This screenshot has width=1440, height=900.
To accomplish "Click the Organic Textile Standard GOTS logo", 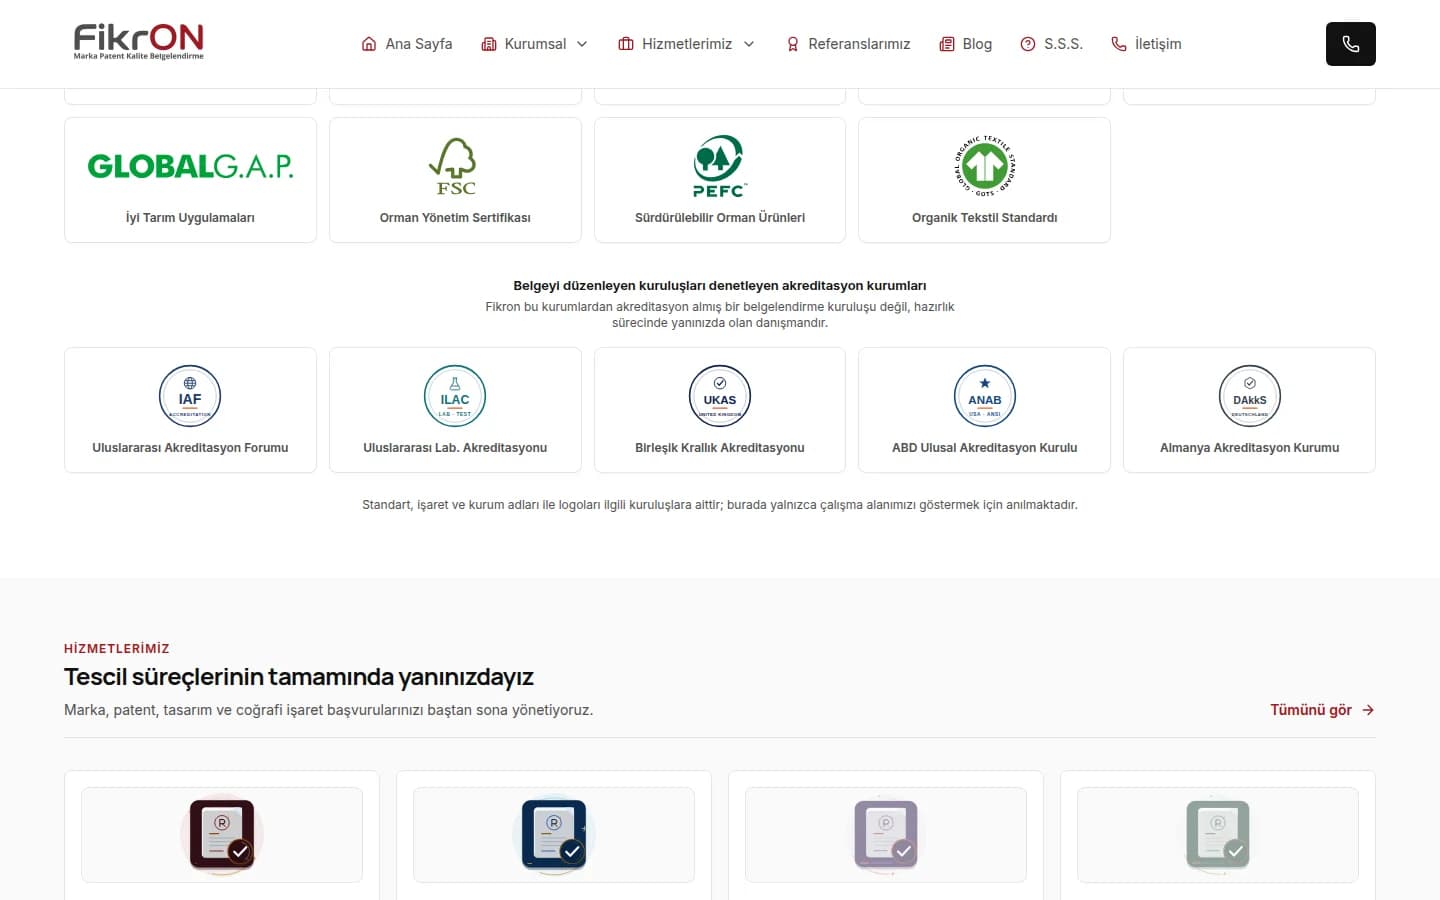I will [985, 166].
